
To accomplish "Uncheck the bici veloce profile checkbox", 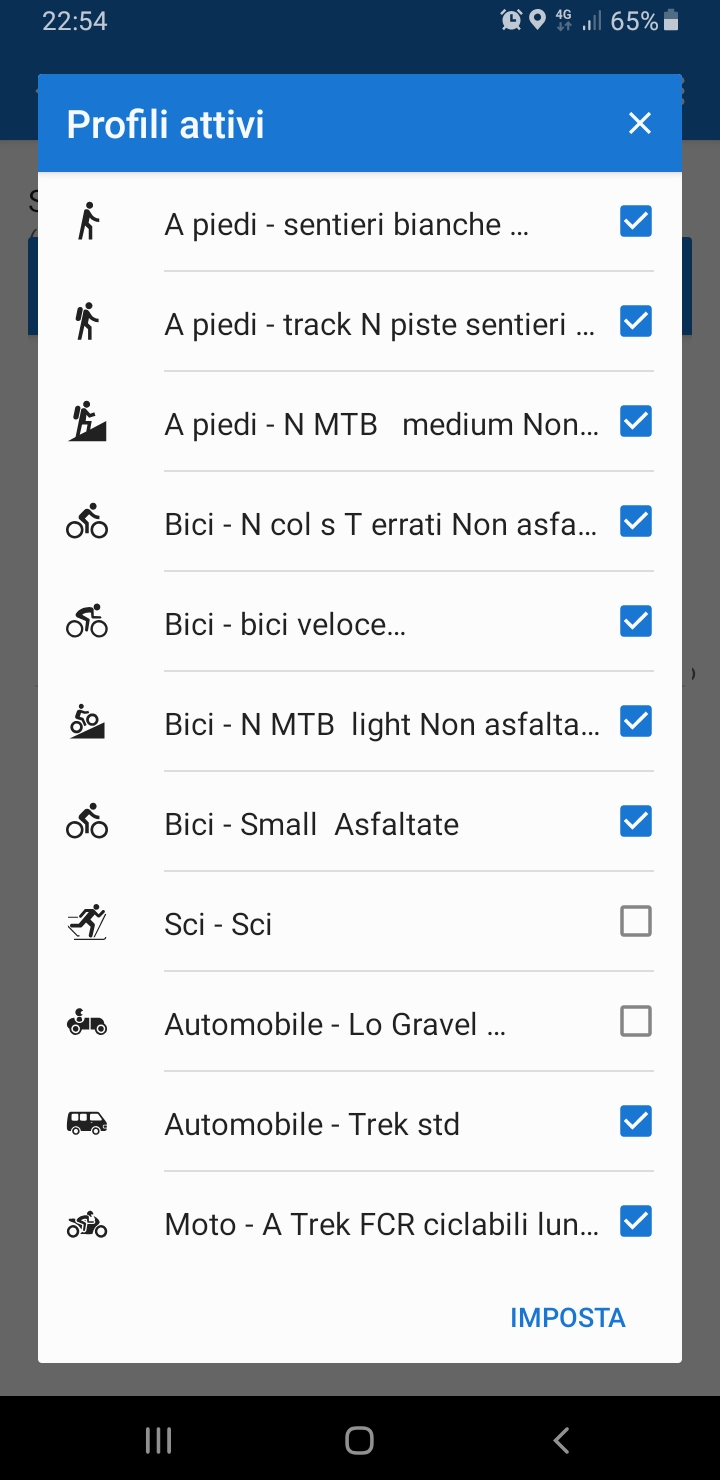I will coord(636,621).
